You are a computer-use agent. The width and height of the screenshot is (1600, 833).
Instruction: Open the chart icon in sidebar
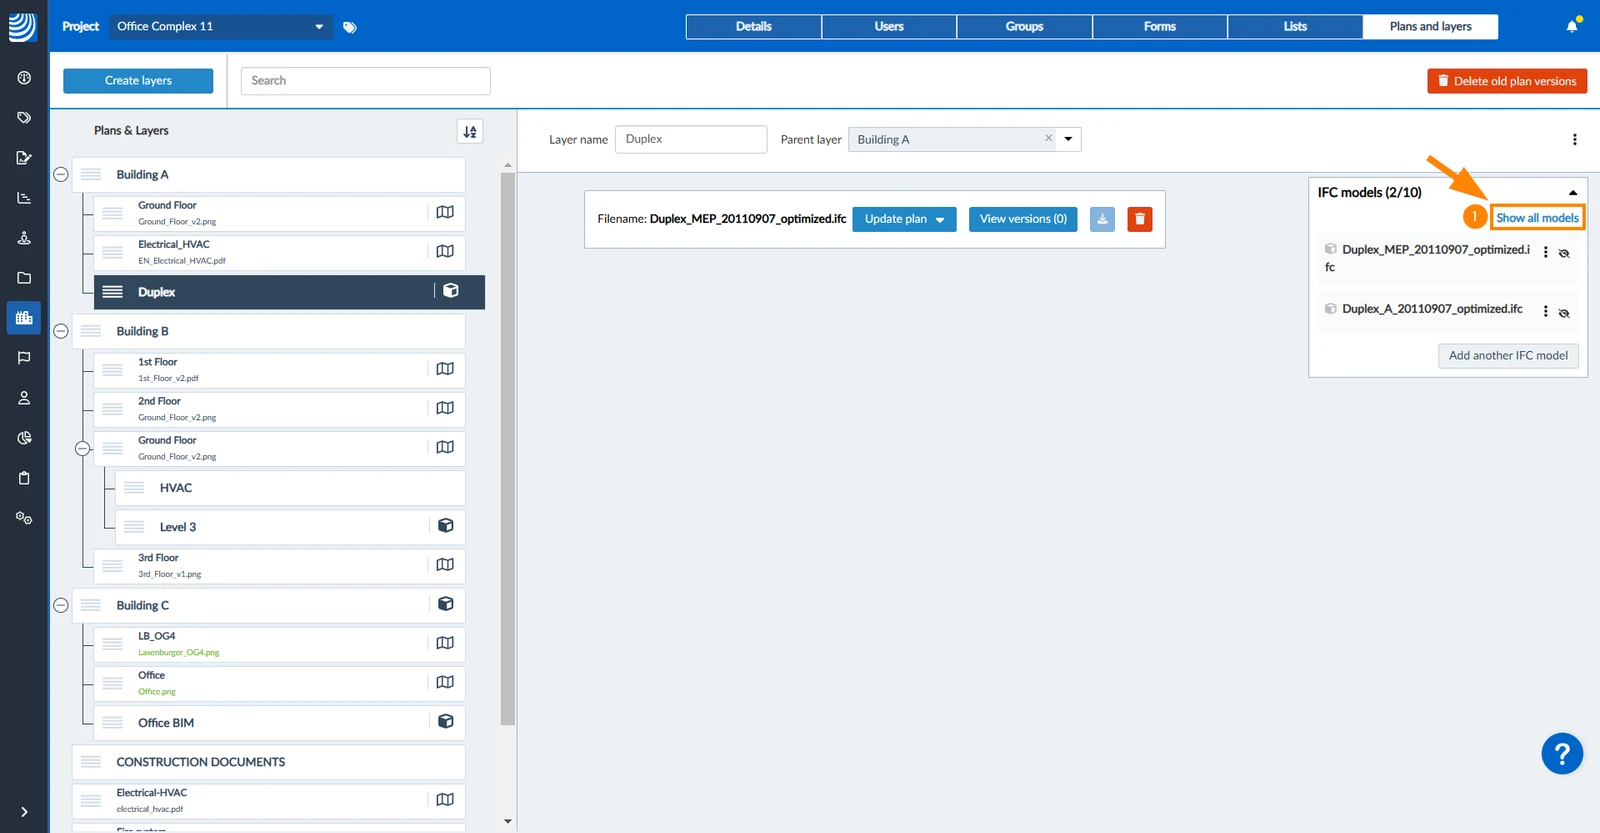point(24,198)
